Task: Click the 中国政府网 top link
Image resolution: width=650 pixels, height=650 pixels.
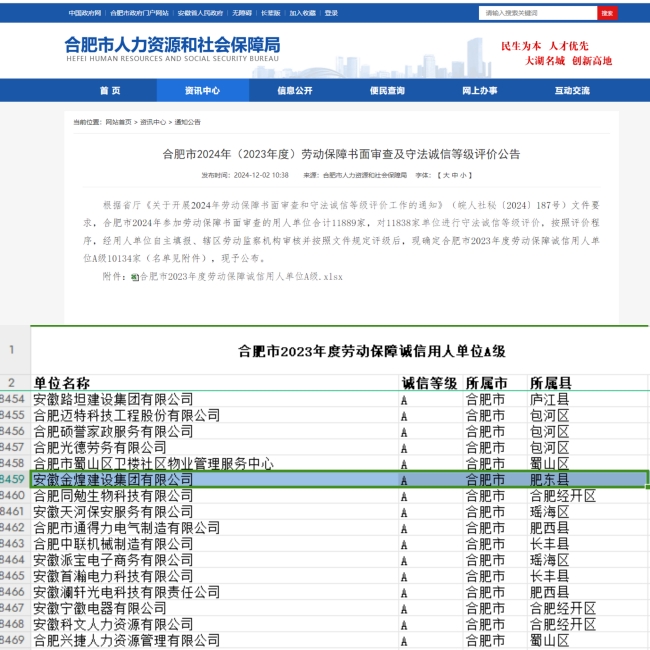Action: tap(84, 13)
